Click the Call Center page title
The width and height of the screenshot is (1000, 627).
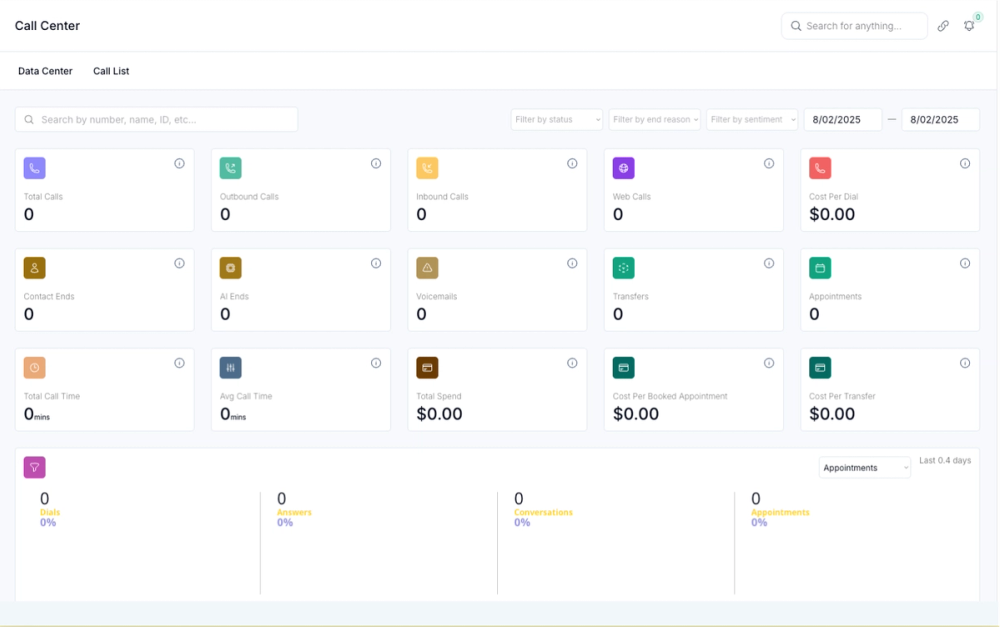point(47,26)
